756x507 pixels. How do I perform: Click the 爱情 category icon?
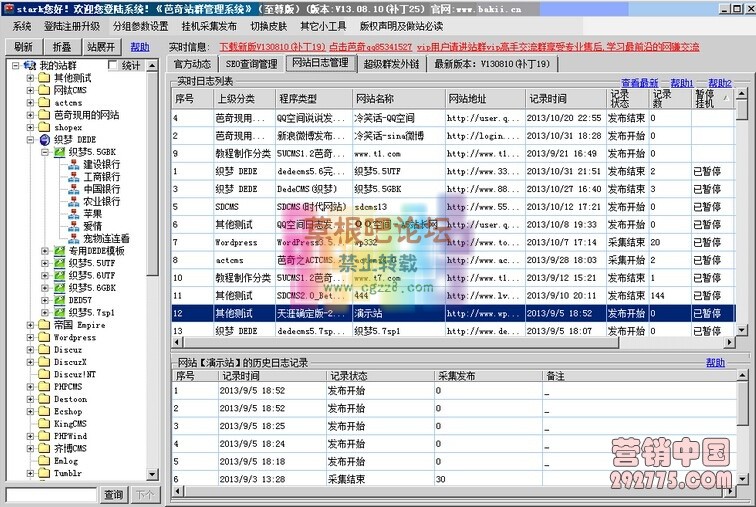(73, 226)
